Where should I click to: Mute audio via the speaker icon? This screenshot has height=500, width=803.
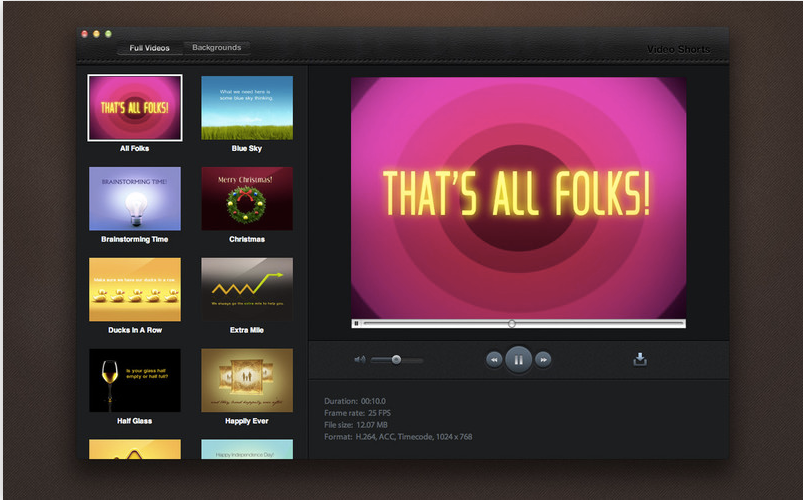[360, 360]
